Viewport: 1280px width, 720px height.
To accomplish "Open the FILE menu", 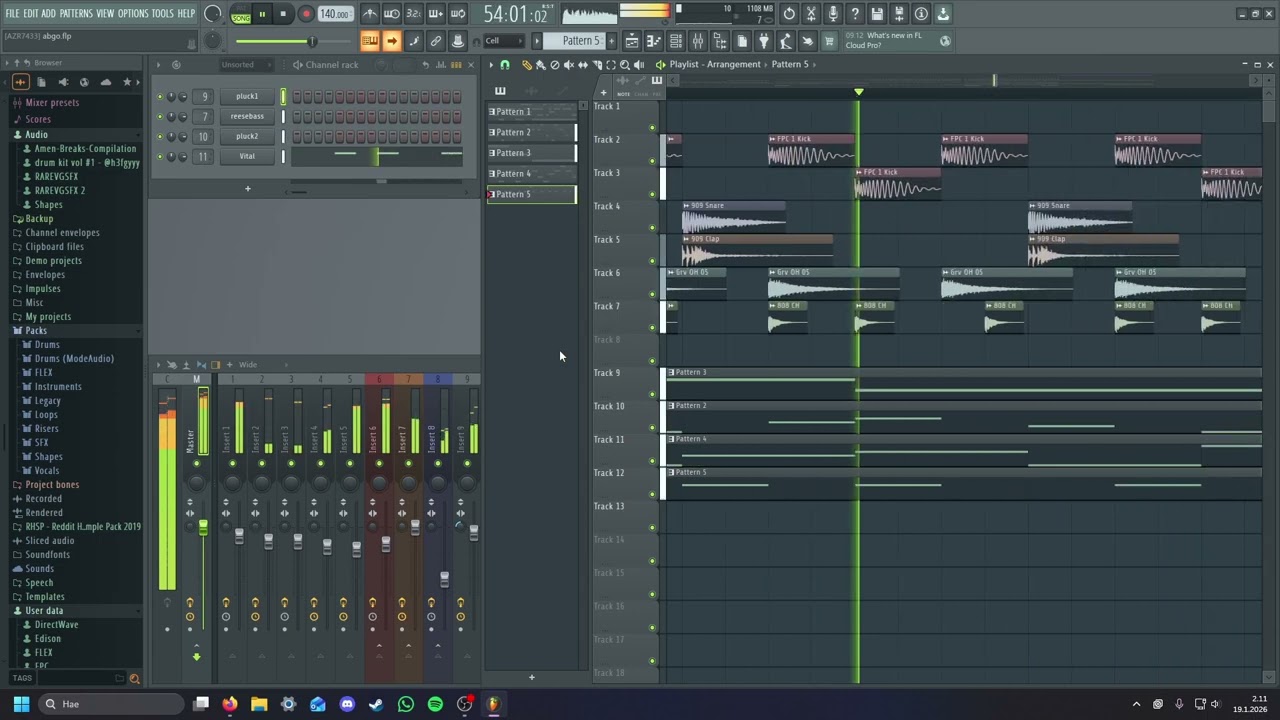I will click(x=12, y=14).
